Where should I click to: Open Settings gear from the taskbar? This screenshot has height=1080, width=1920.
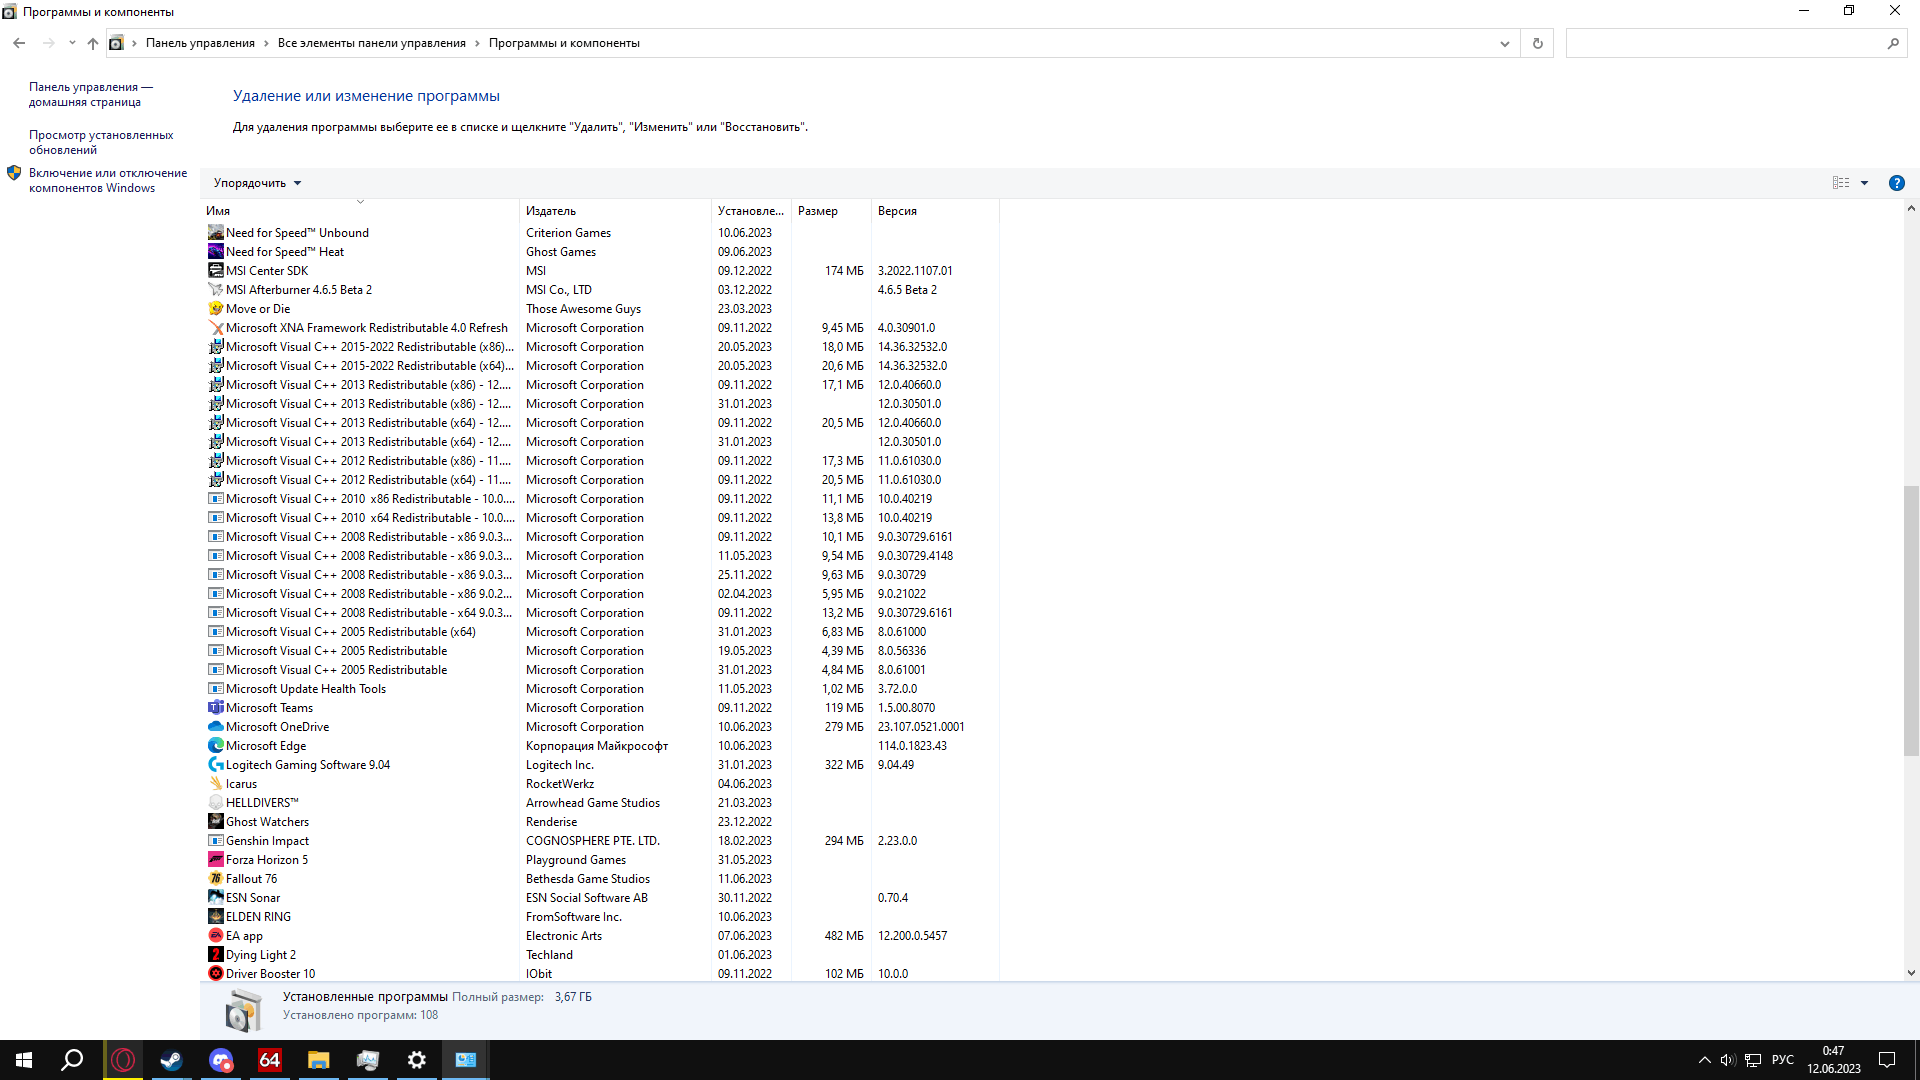[417, 1060]
